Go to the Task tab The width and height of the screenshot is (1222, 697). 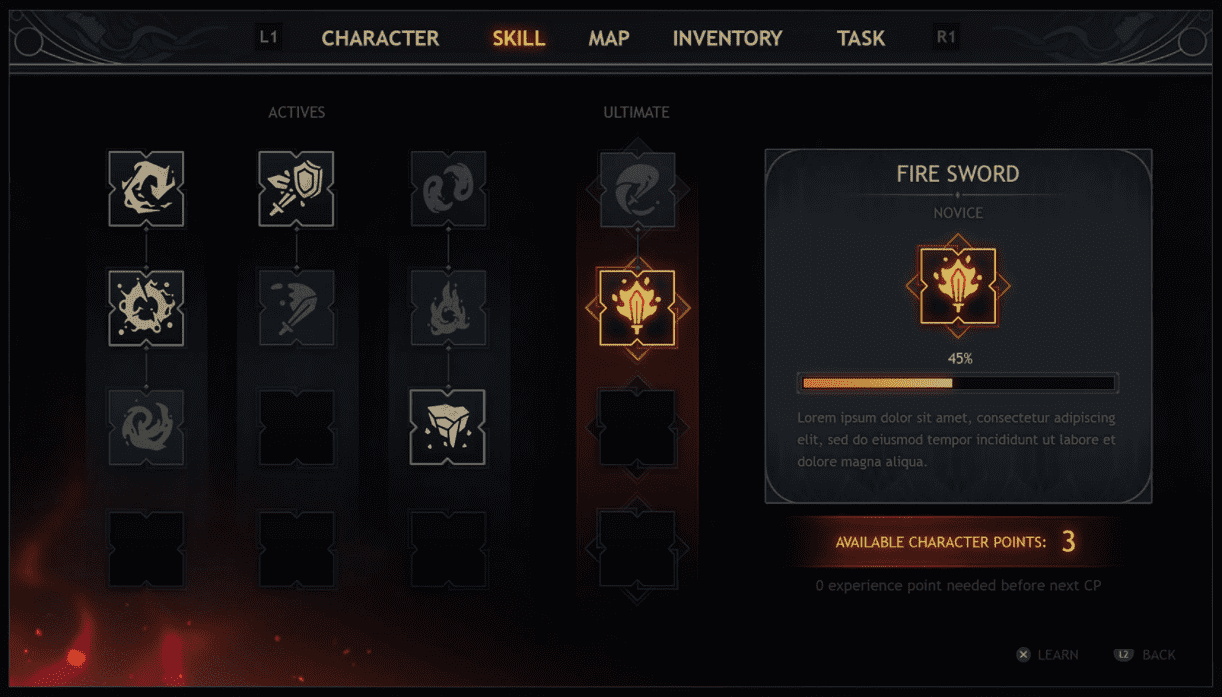coord(861,38)
